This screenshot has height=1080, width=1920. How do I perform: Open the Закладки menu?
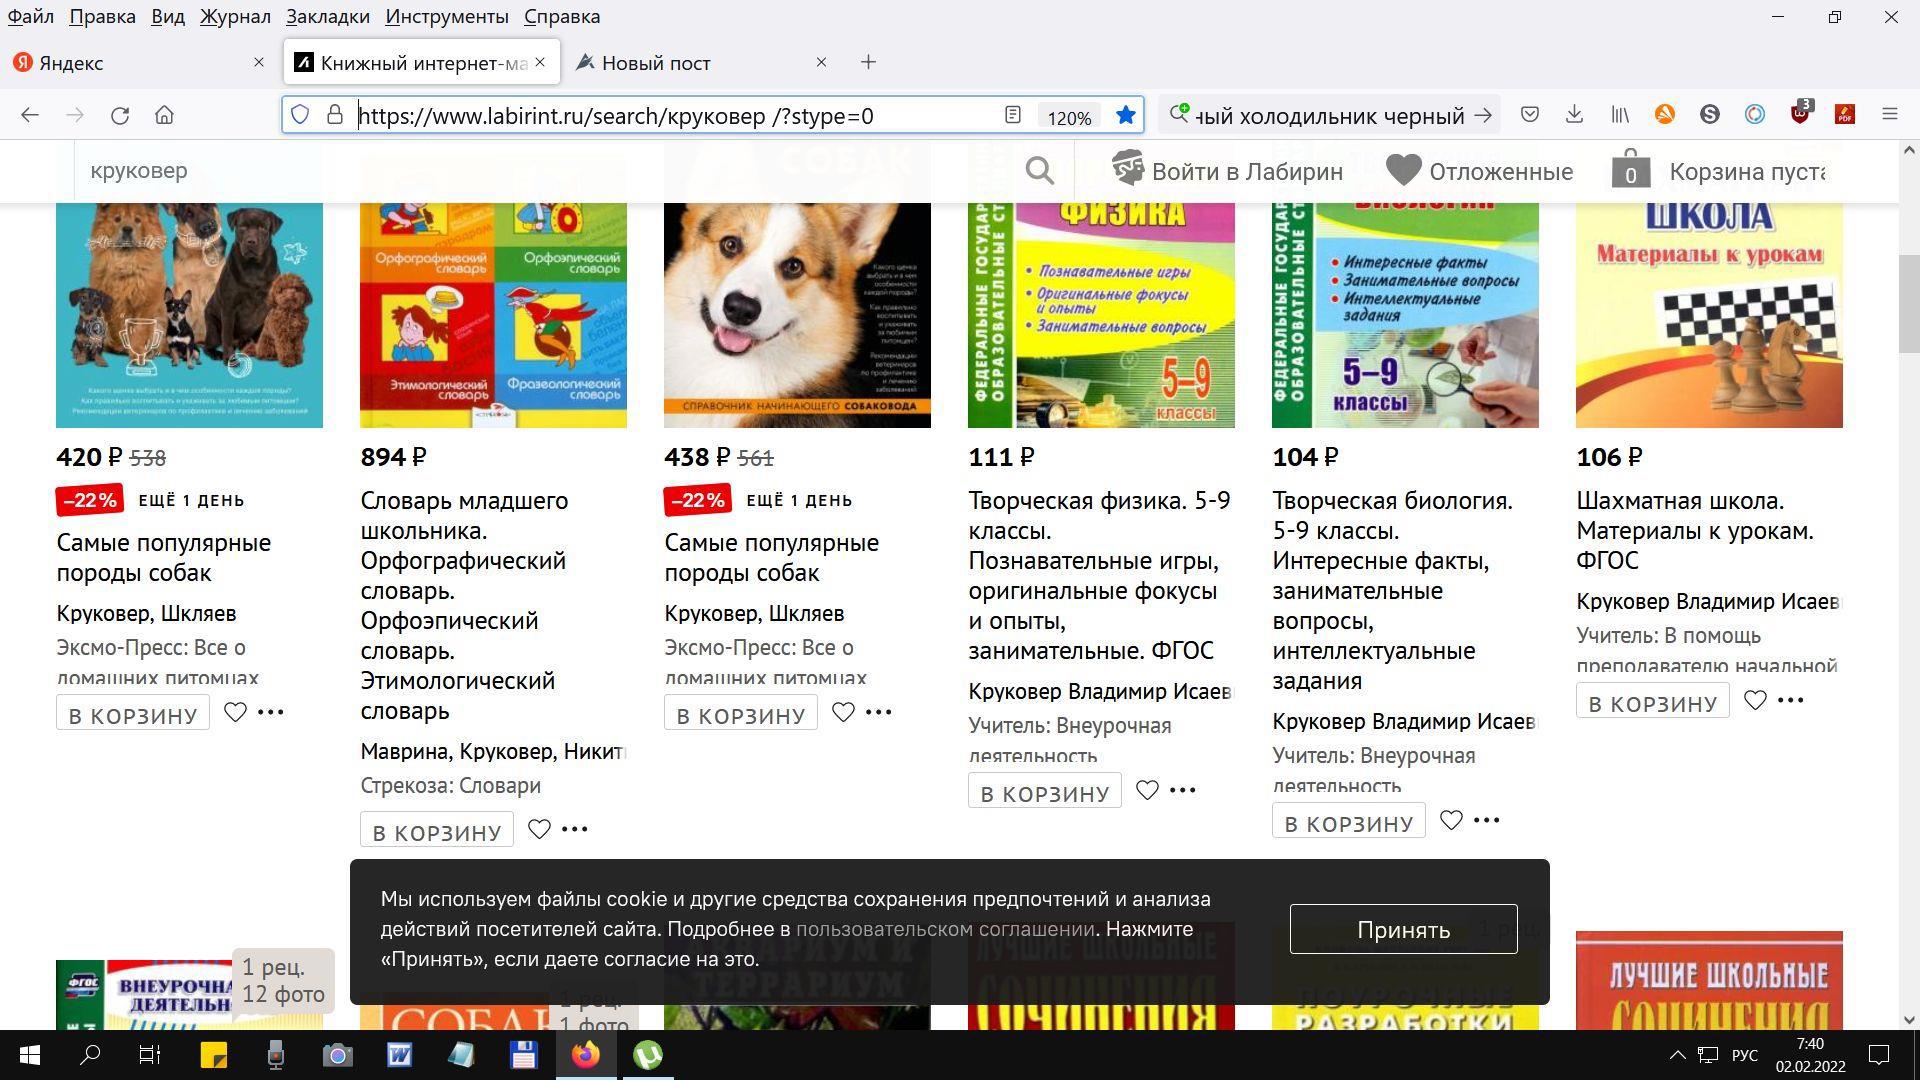point(327,16)
